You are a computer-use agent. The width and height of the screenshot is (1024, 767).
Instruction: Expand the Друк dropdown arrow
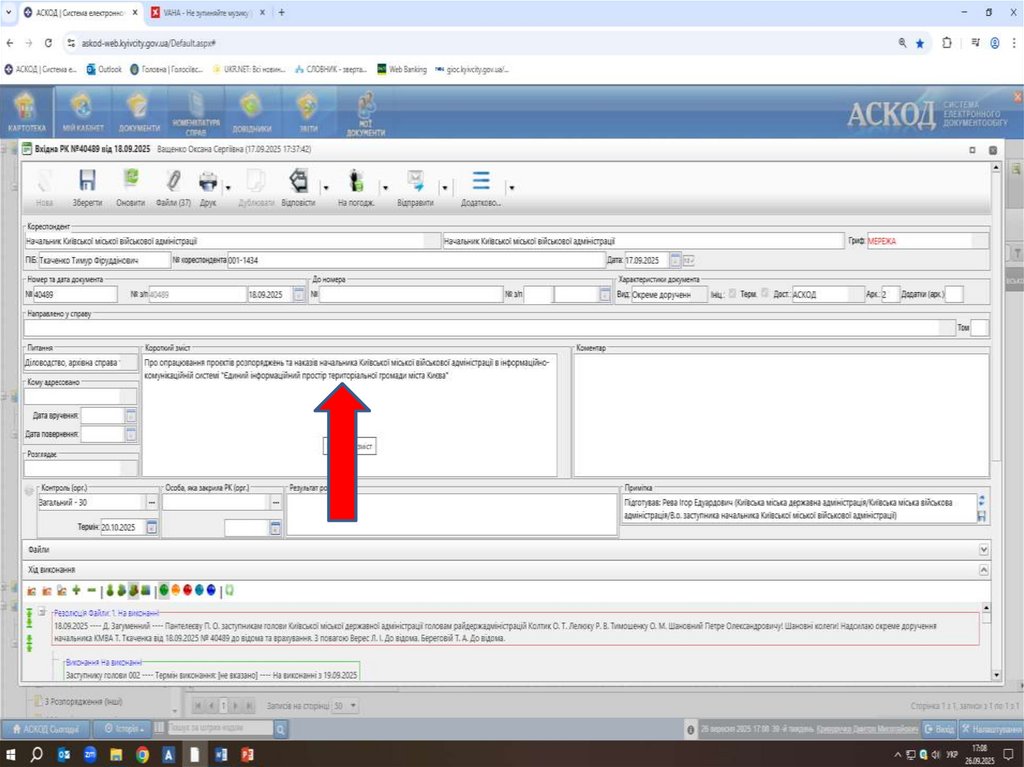[x=228, y=188]
